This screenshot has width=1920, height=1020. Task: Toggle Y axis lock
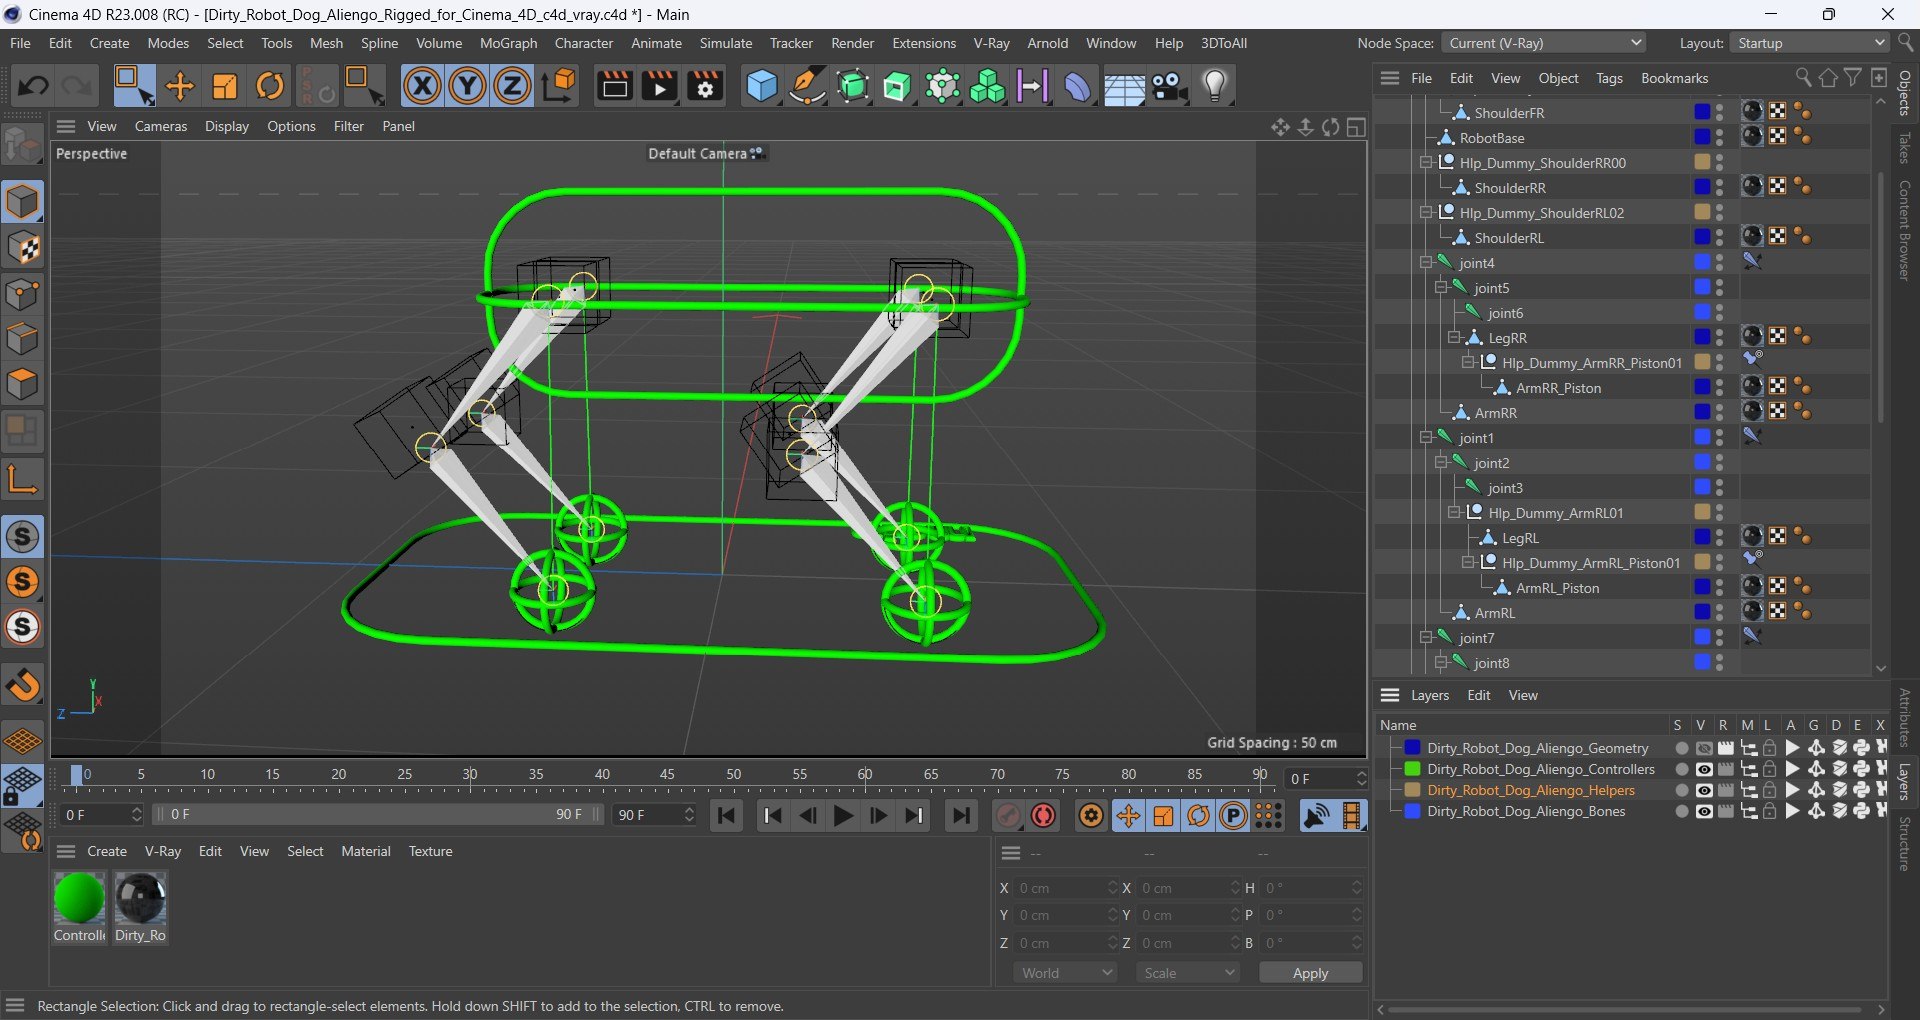point(467,87)
